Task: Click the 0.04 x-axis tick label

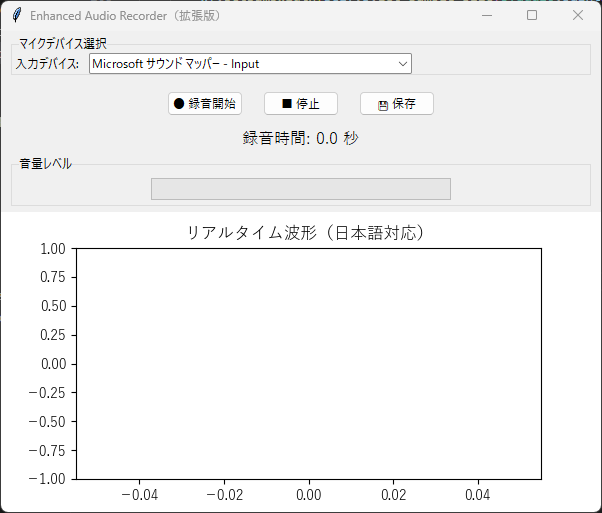Action: tap(478, 494)
